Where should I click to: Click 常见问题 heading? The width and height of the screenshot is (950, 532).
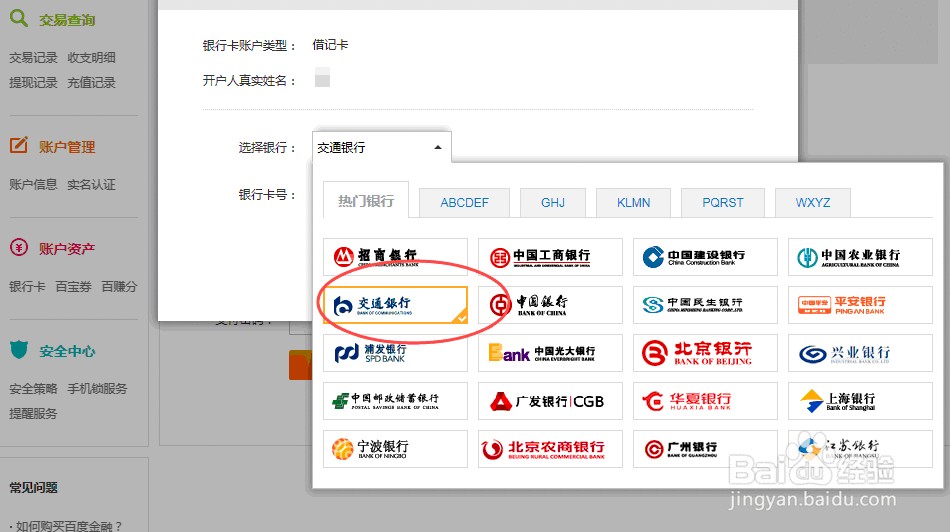33,487
